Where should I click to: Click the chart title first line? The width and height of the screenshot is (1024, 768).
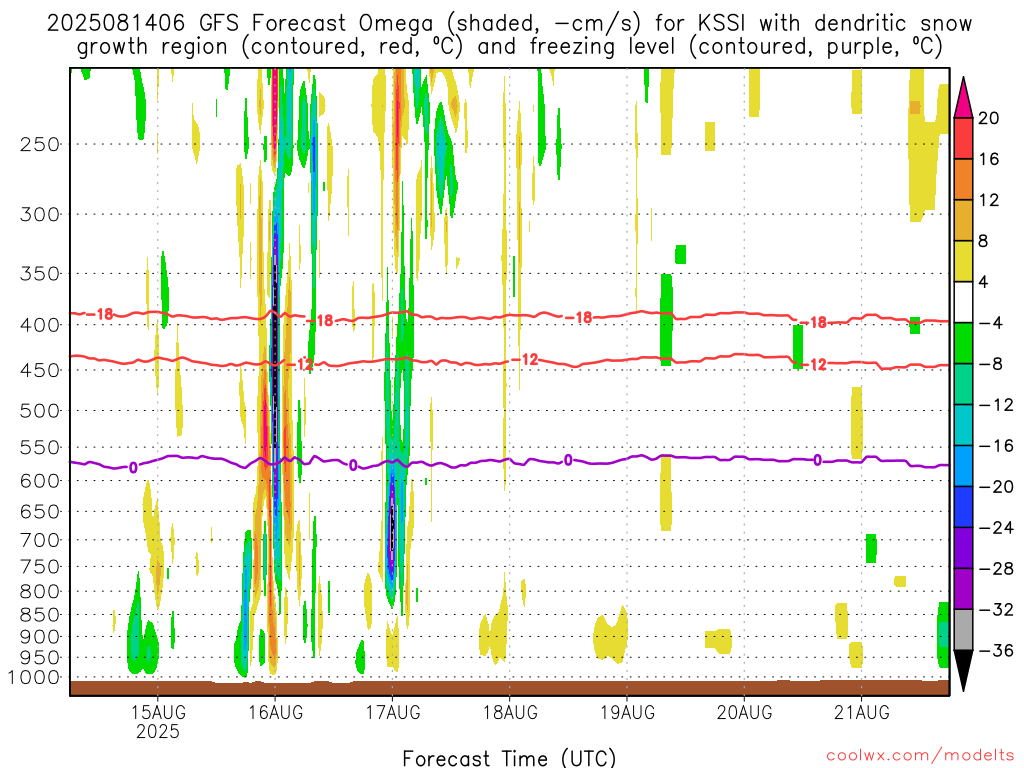[x=509, y=24]
